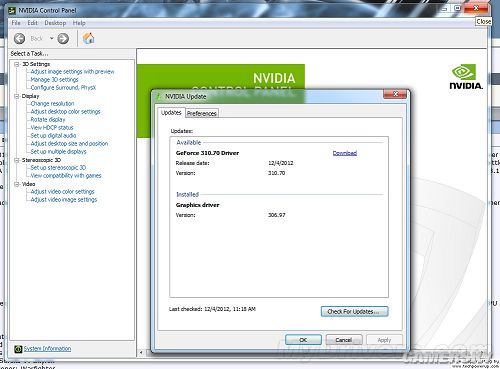Go to Home via house icon
Viewport: 500px width, 369px height.
pyautogui.click(x=88, y=38)
